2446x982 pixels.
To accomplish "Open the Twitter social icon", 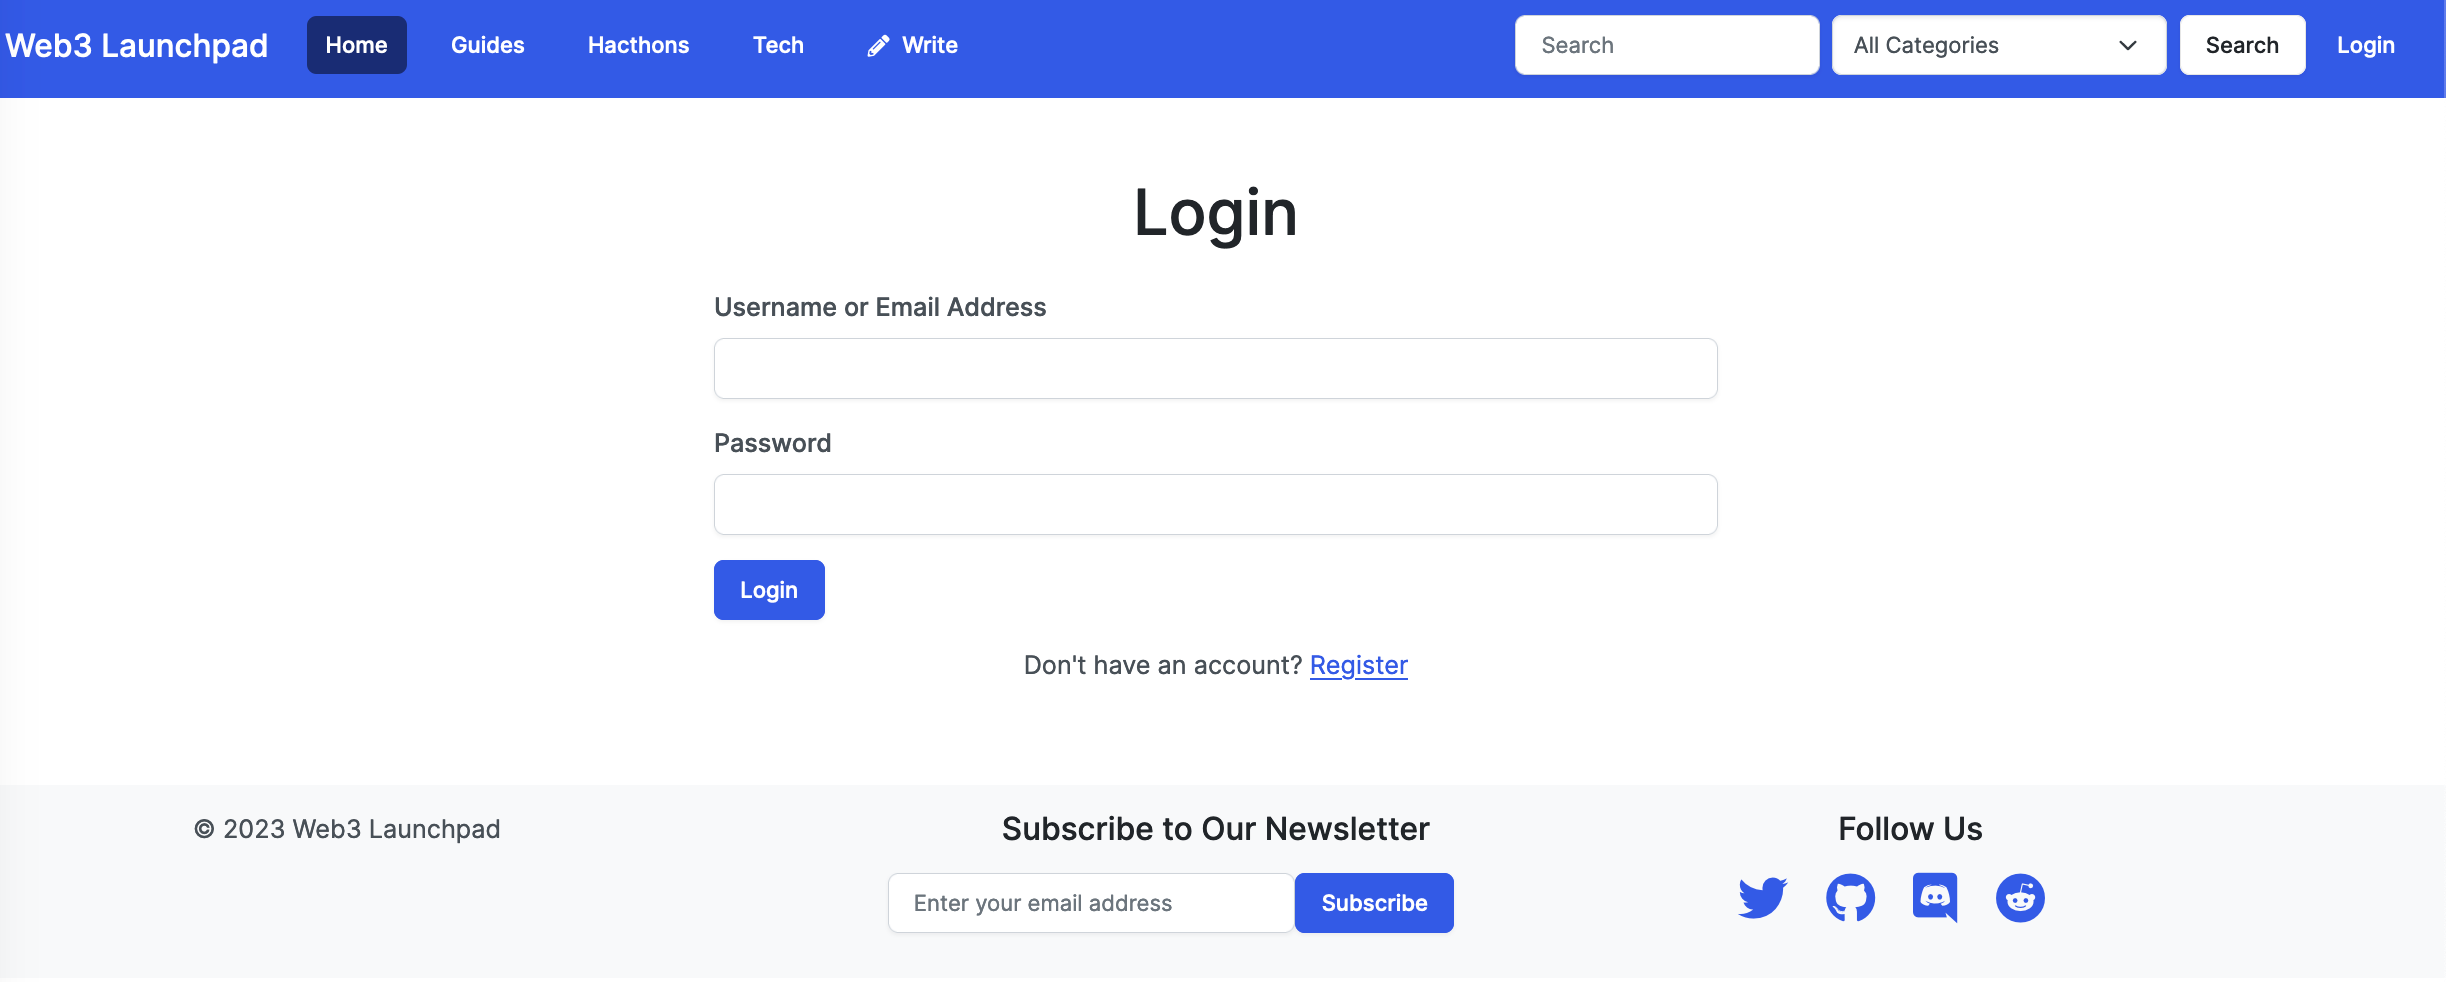I will 1762,898.
